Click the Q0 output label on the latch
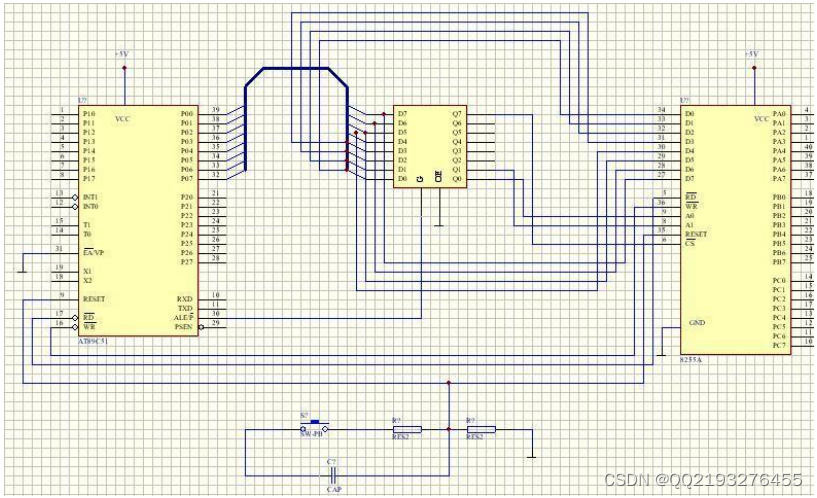Viewport: 817px width, 498px height. 457,179
